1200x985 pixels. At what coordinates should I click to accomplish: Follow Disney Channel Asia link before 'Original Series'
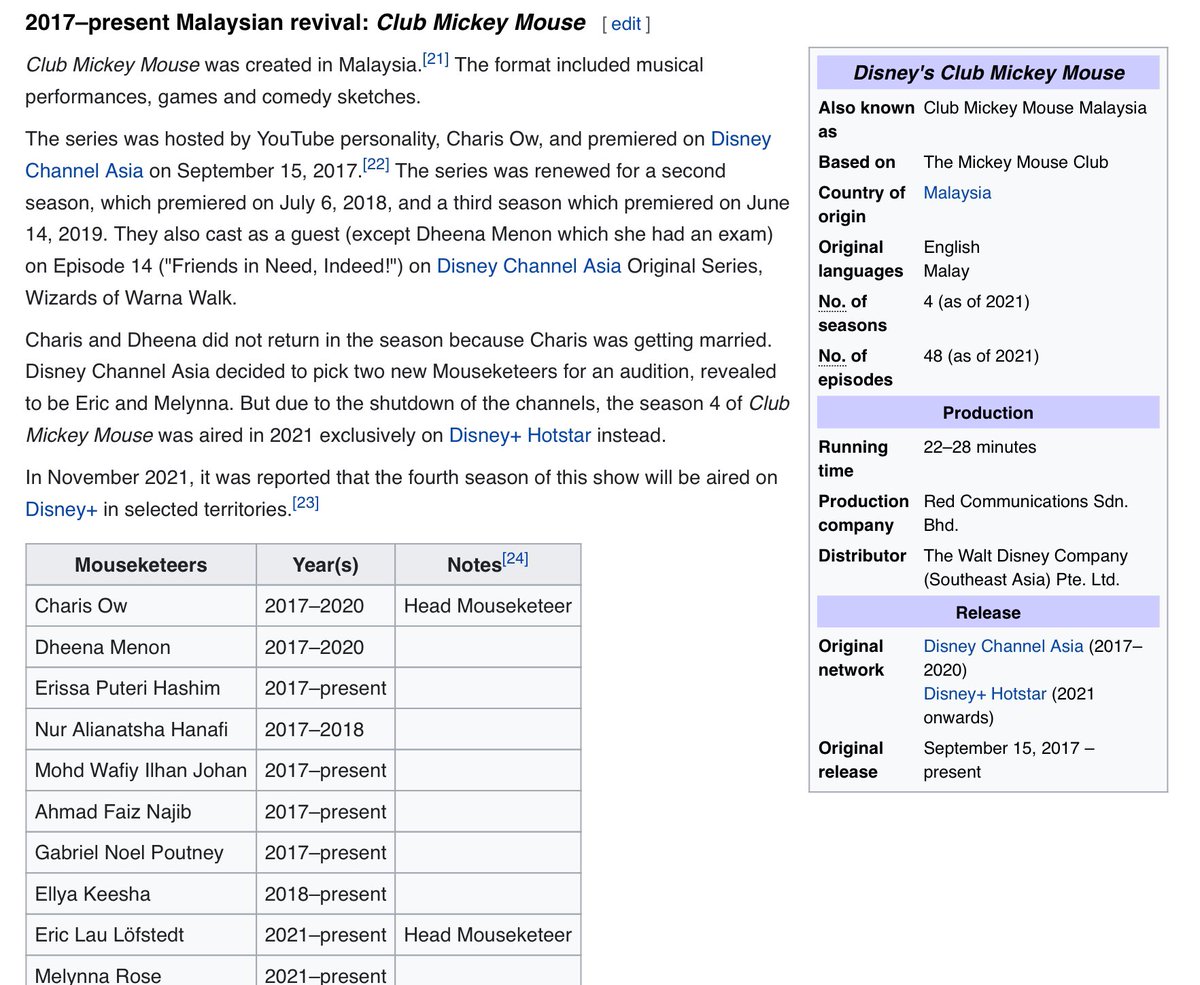click(x=529, y=267)
